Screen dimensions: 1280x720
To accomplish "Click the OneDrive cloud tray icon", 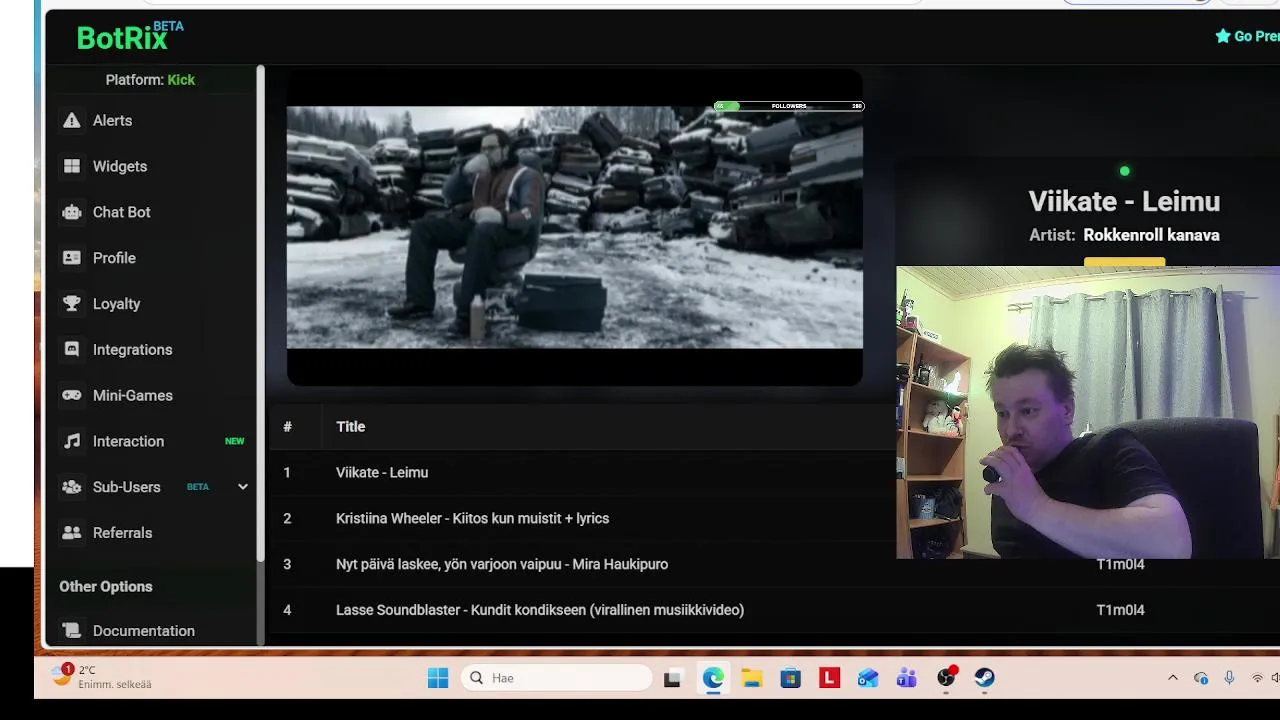I will tap(1201, 678).
